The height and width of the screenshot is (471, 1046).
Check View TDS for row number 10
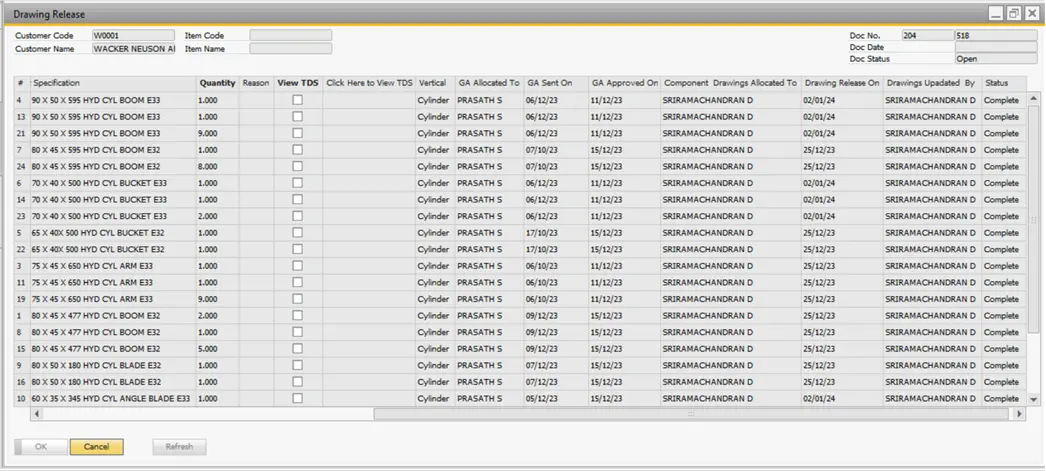297,398
